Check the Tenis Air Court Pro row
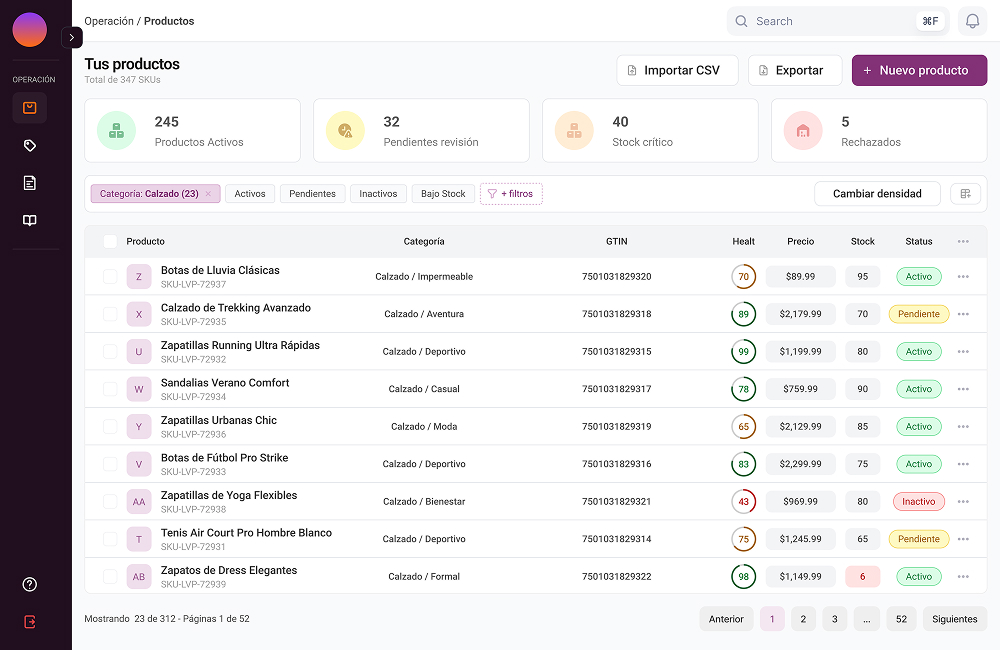Image resolution: width=1000 pixels, height=650 pixels. point(110,539)
